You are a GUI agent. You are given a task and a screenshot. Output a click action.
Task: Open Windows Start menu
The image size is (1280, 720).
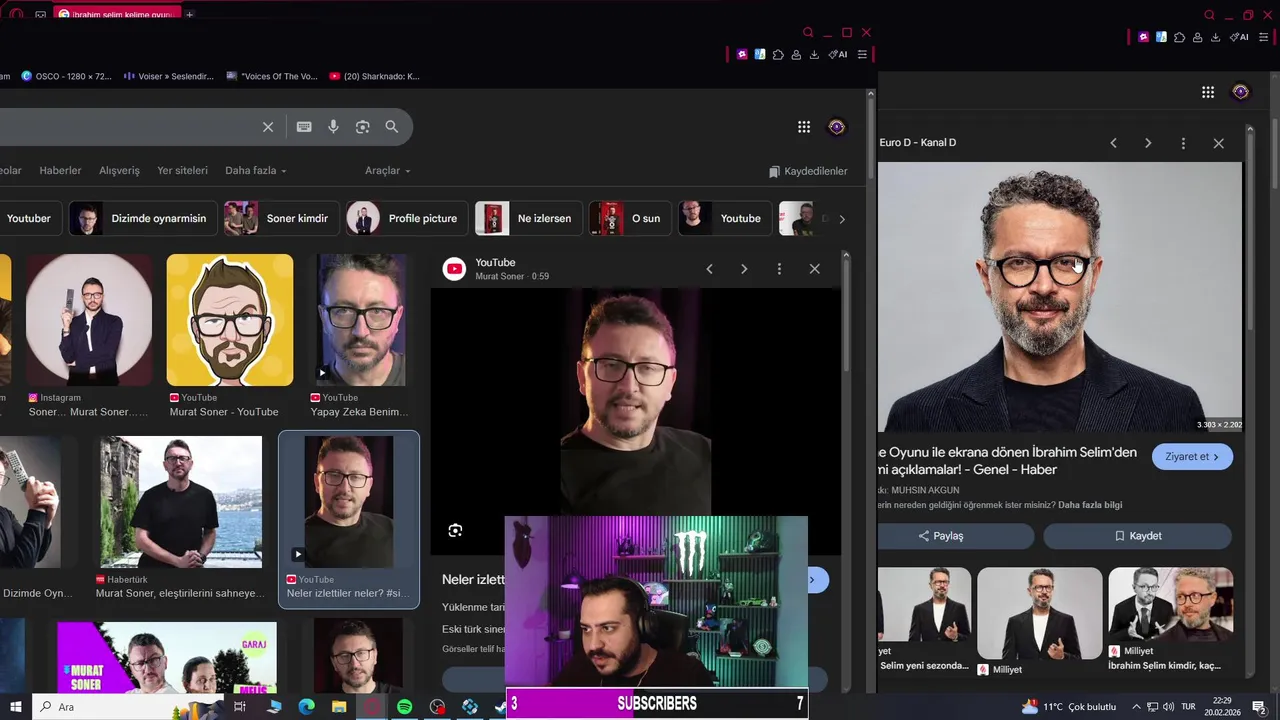[x=15, y=707]
